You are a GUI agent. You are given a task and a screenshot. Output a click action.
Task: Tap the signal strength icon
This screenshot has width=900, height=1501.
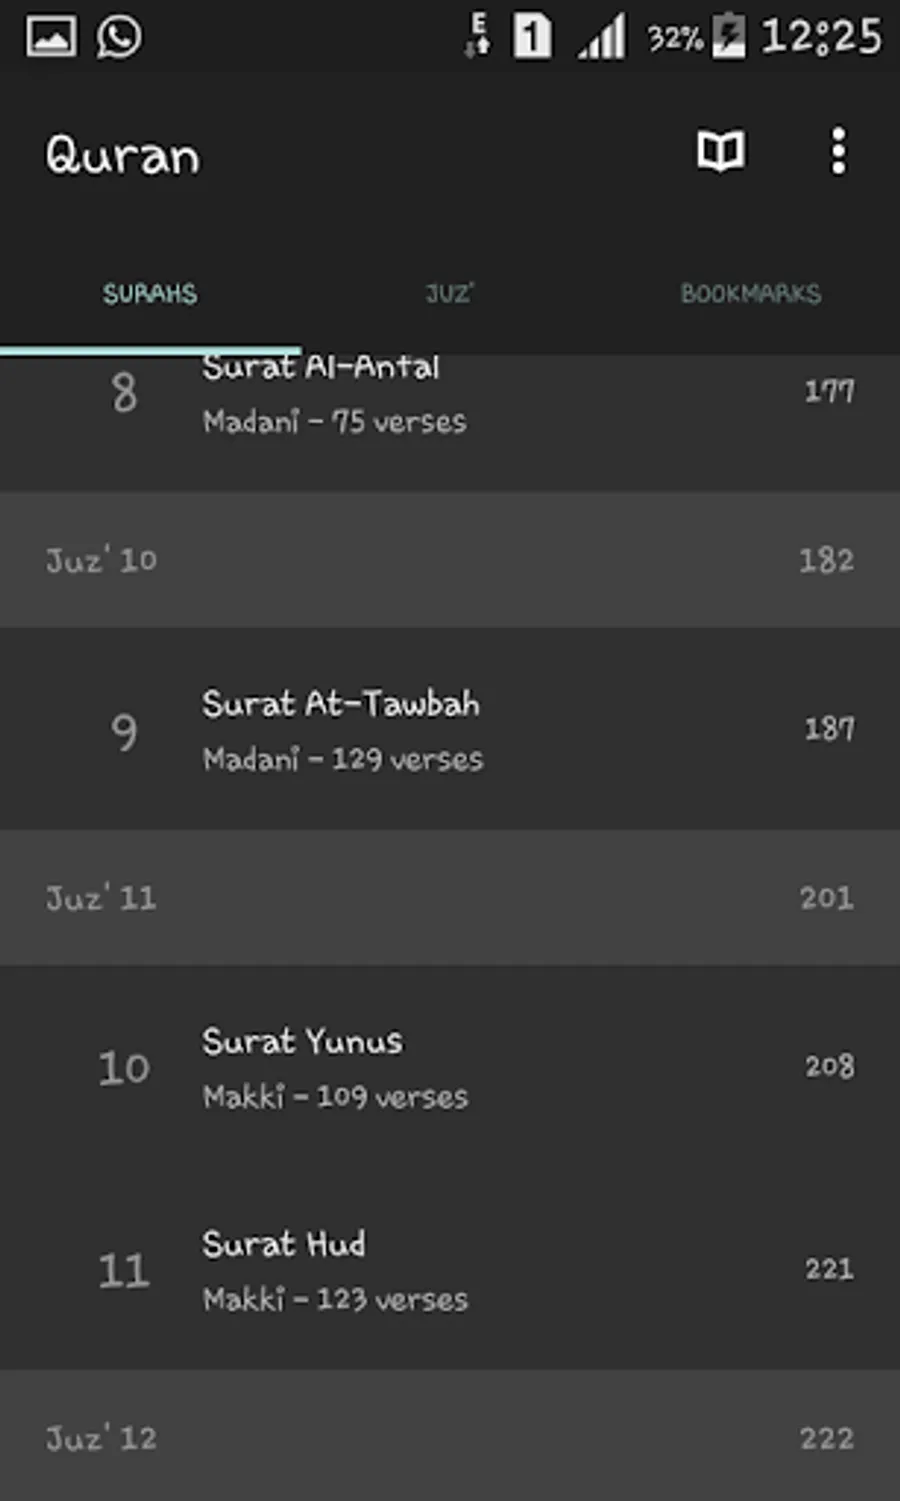point(602,38)
